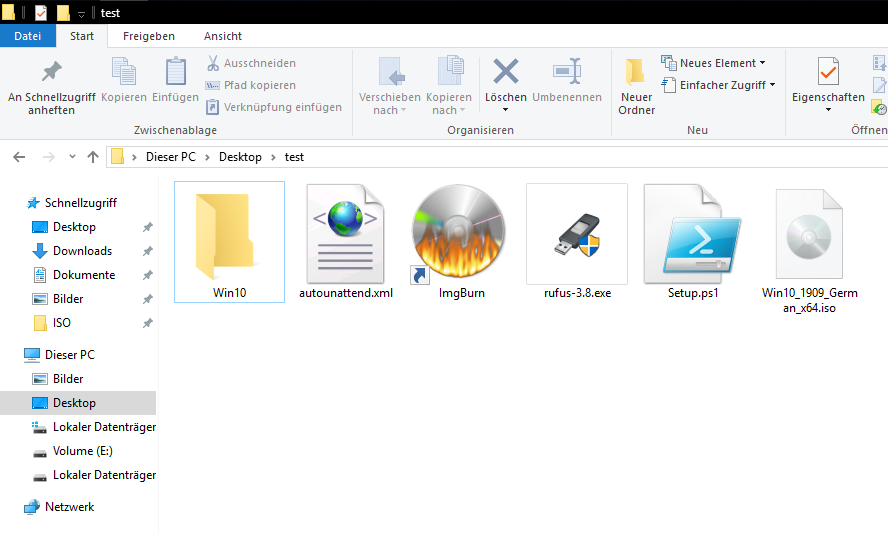Click test in address breadcrumb
Screen dimensions: 888x534
(294, 157)
